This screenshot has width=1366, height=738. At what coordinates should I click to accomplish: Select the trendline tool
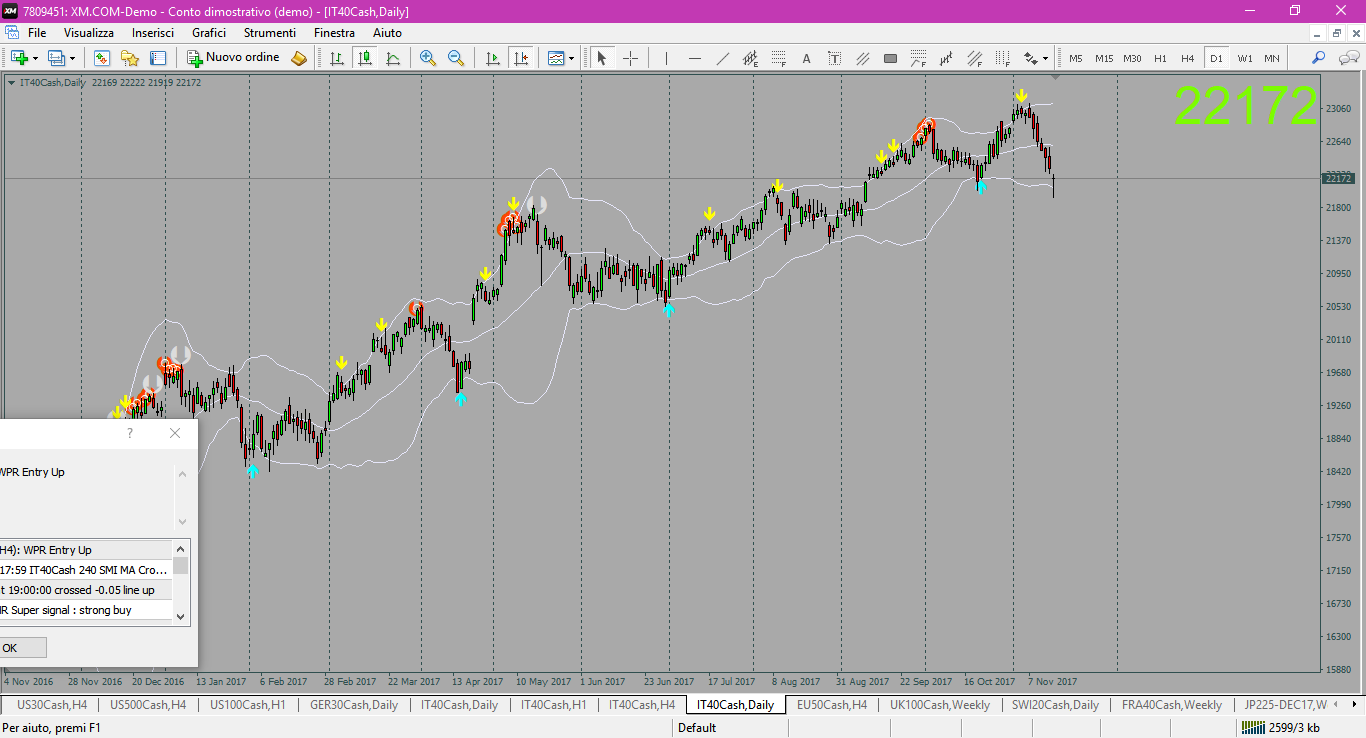pos(722,58)
